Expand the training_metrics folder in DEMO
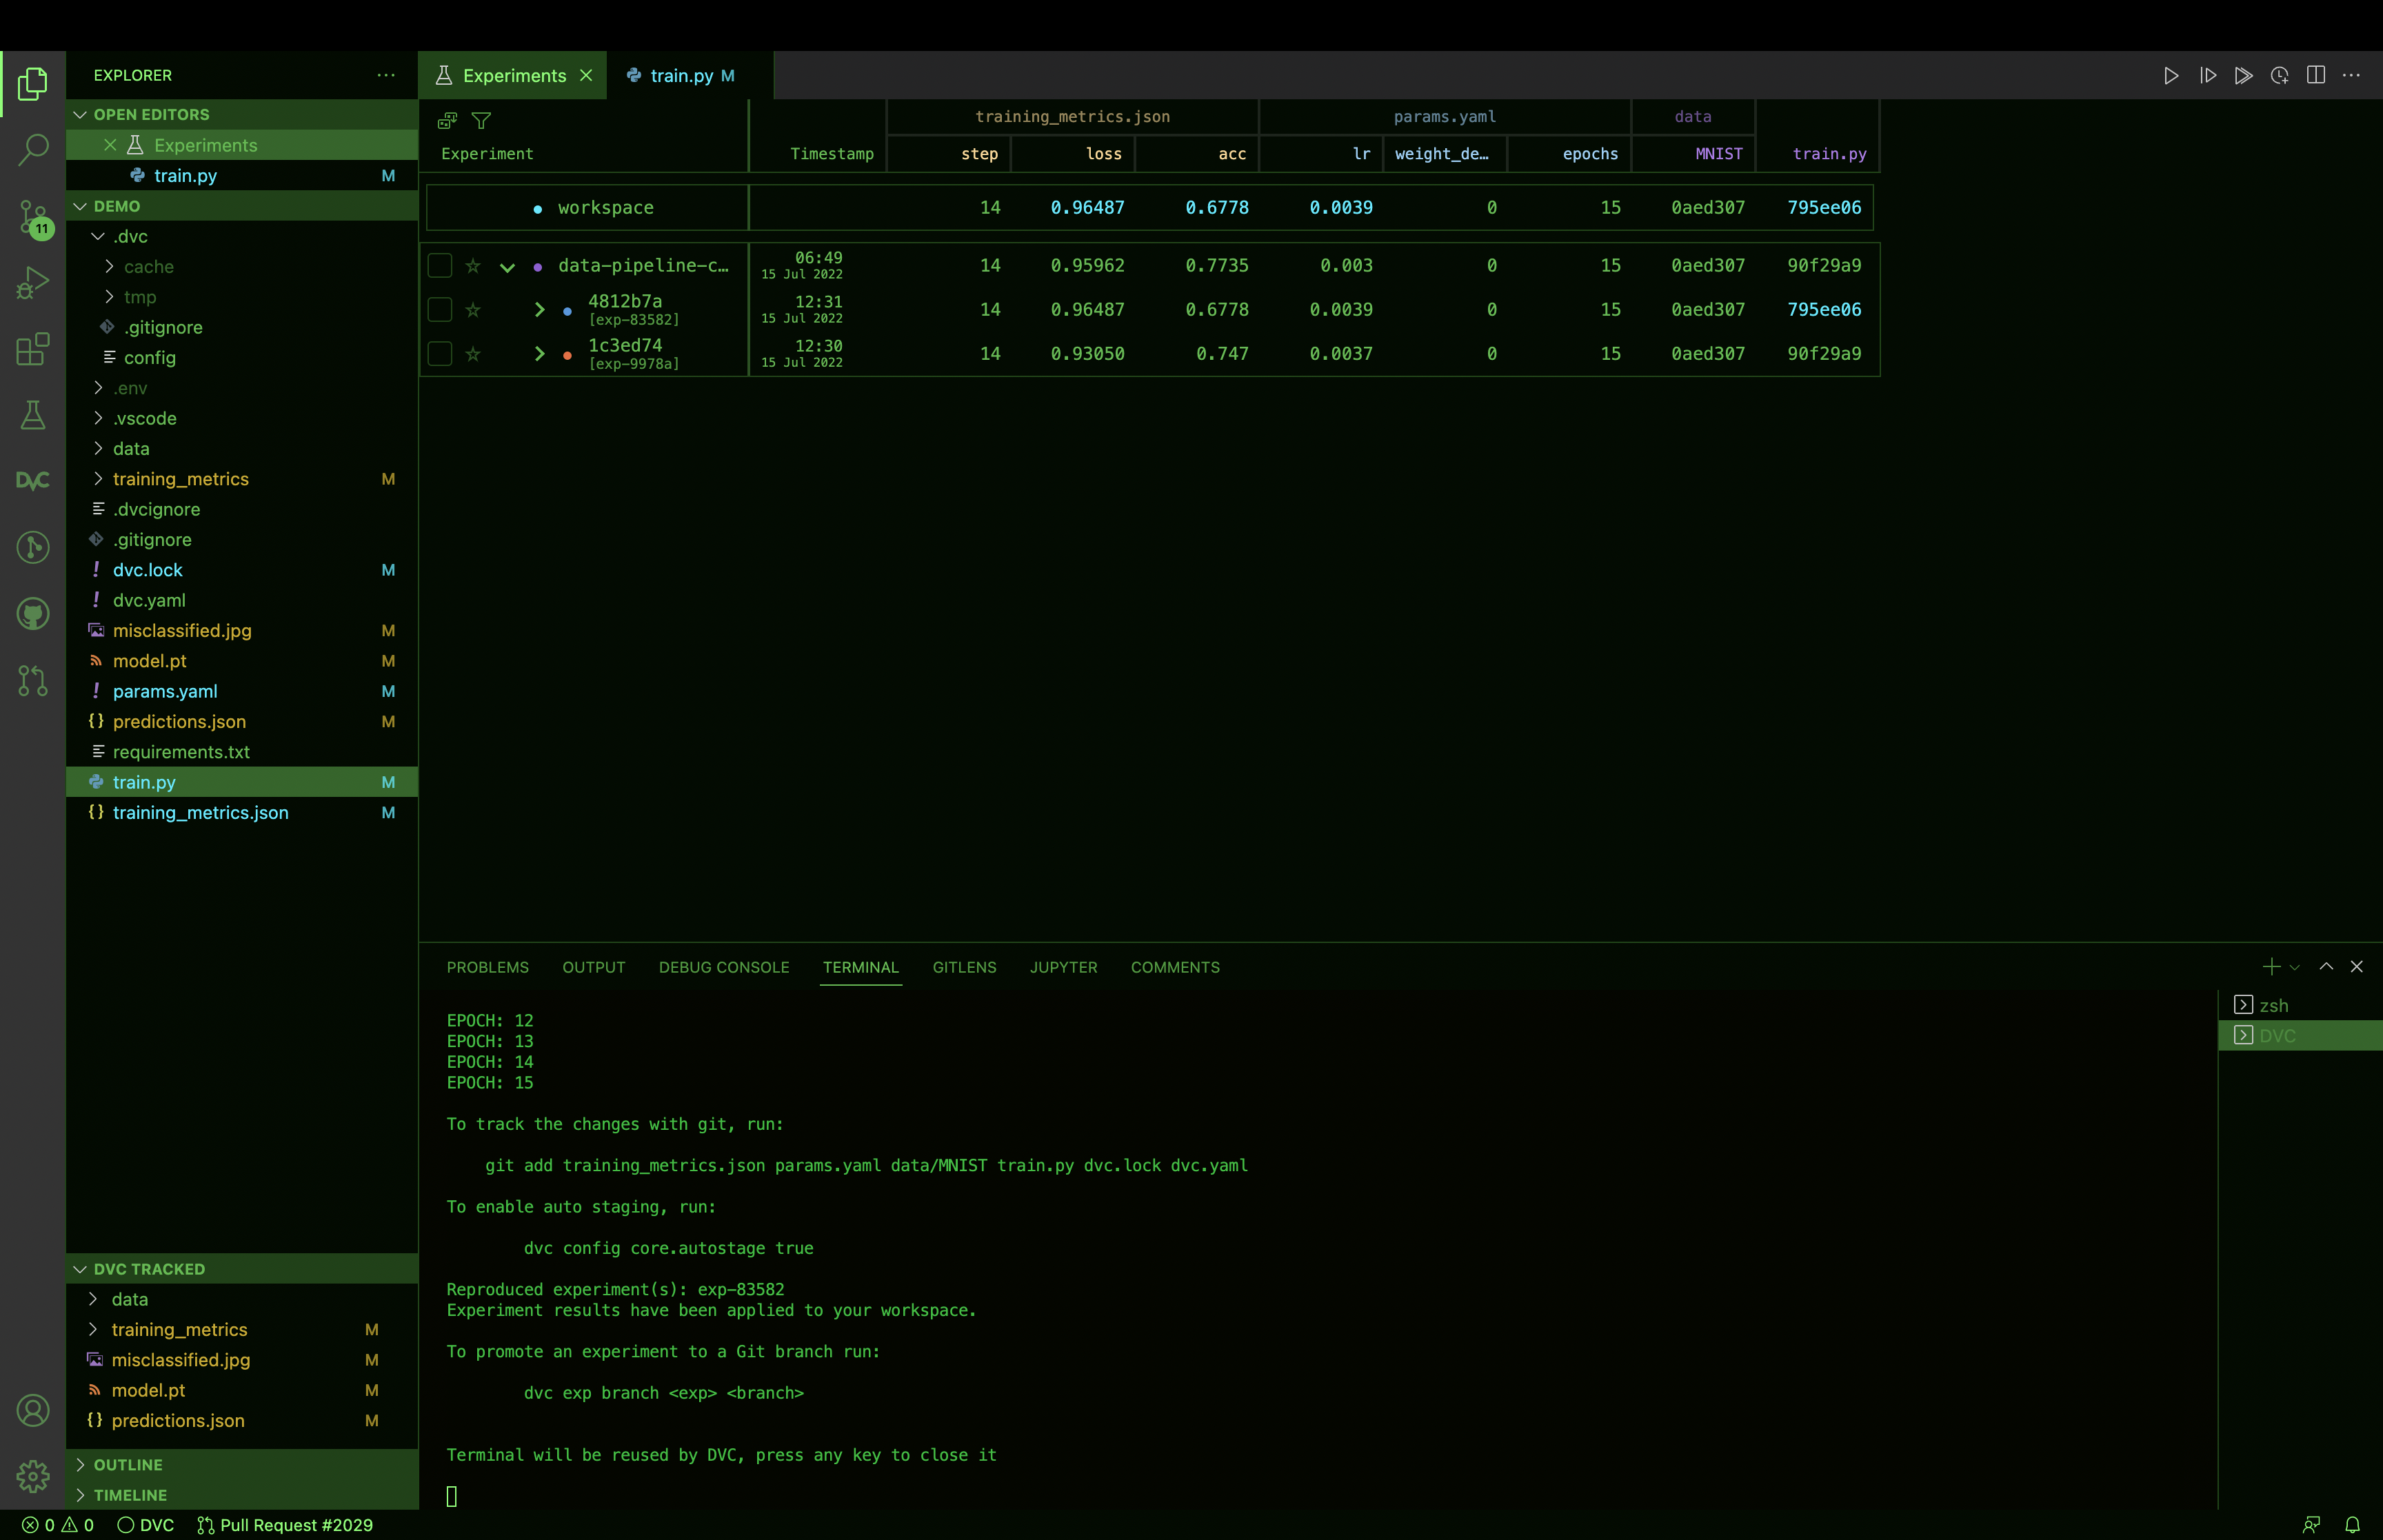Screen dimensions: 2383x1540 180,479
